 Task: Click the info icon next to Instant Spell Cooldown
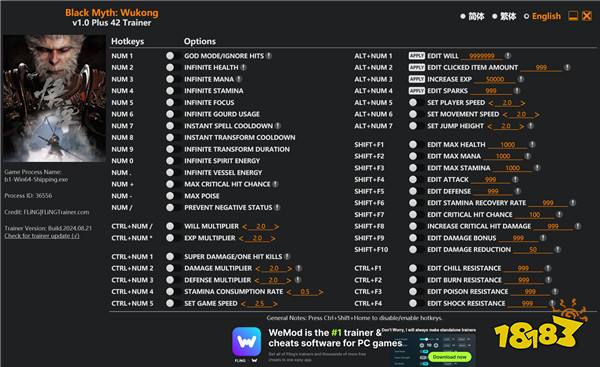pos(278,126)
